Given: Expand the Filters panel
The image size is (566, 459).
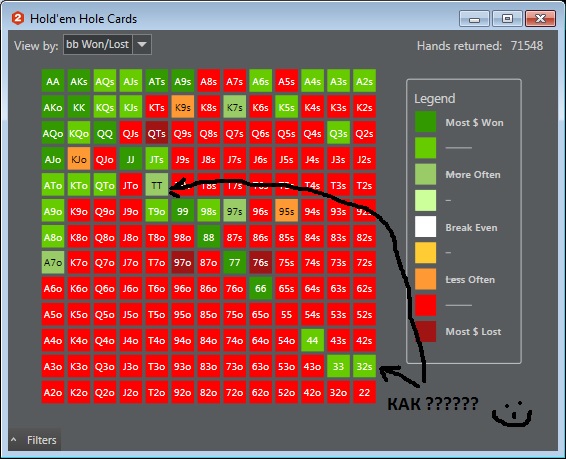Looking at the screenshot, I should click(34, 440).
